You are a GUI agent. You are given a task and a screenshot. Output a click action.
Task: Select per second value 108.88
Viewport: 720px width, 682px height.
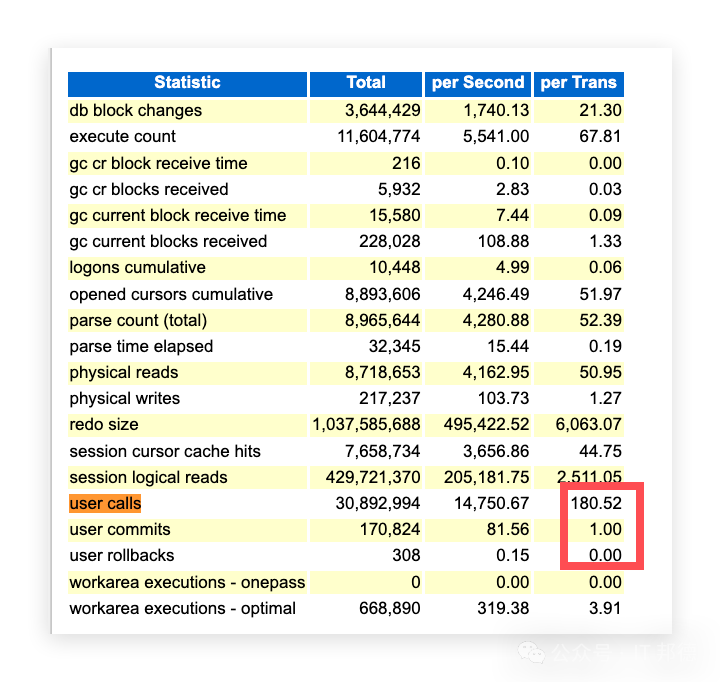503,242
